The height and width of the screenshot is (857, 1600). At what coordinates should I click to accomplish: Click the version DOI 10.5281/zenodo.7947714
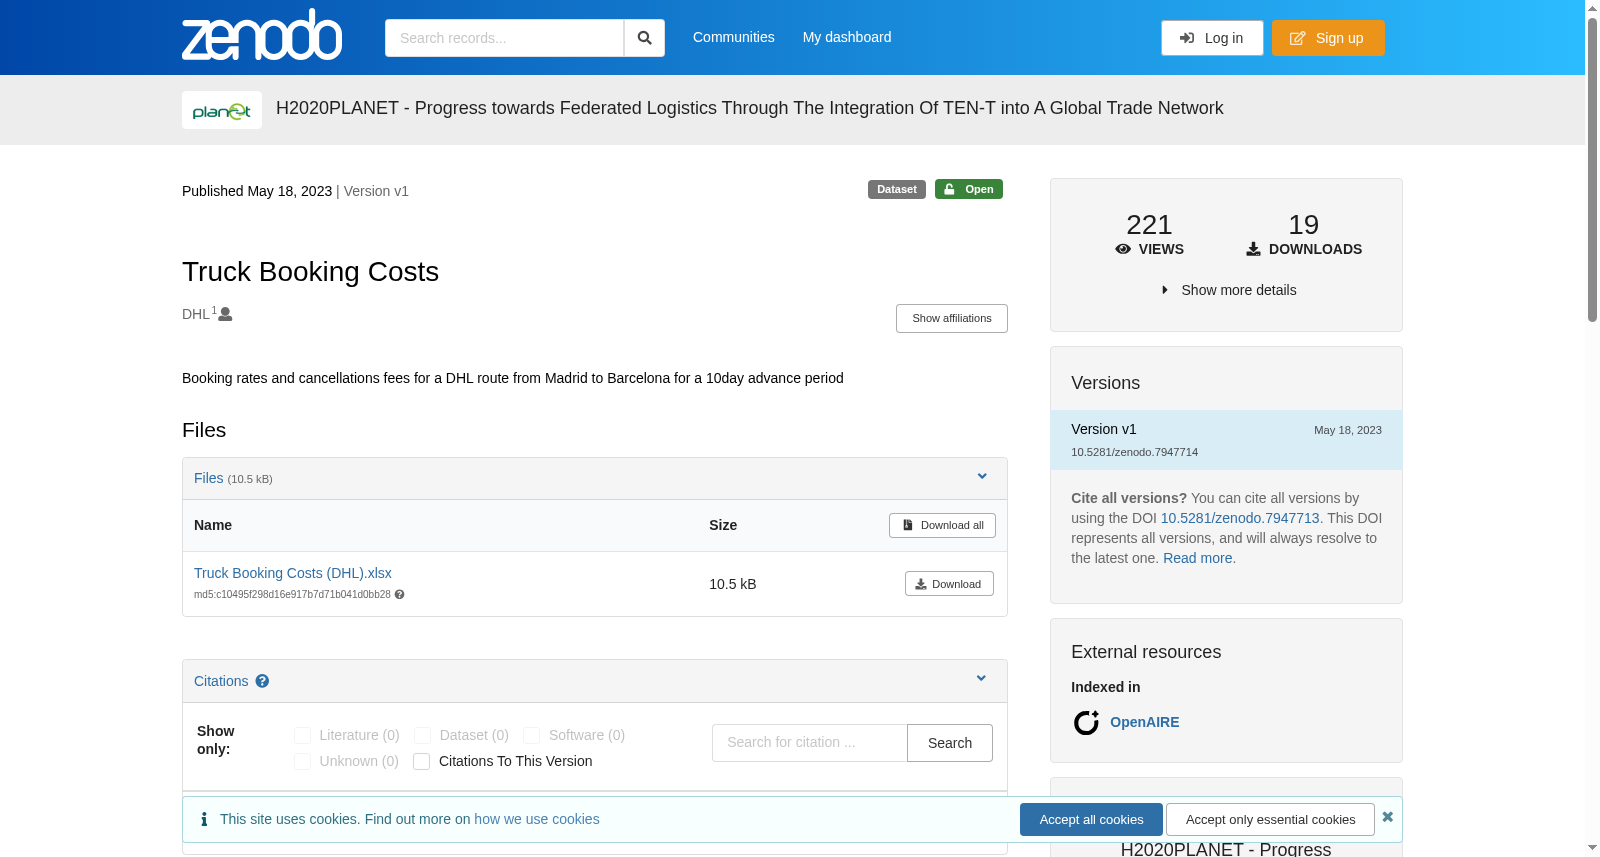[x=1135, y=452]
